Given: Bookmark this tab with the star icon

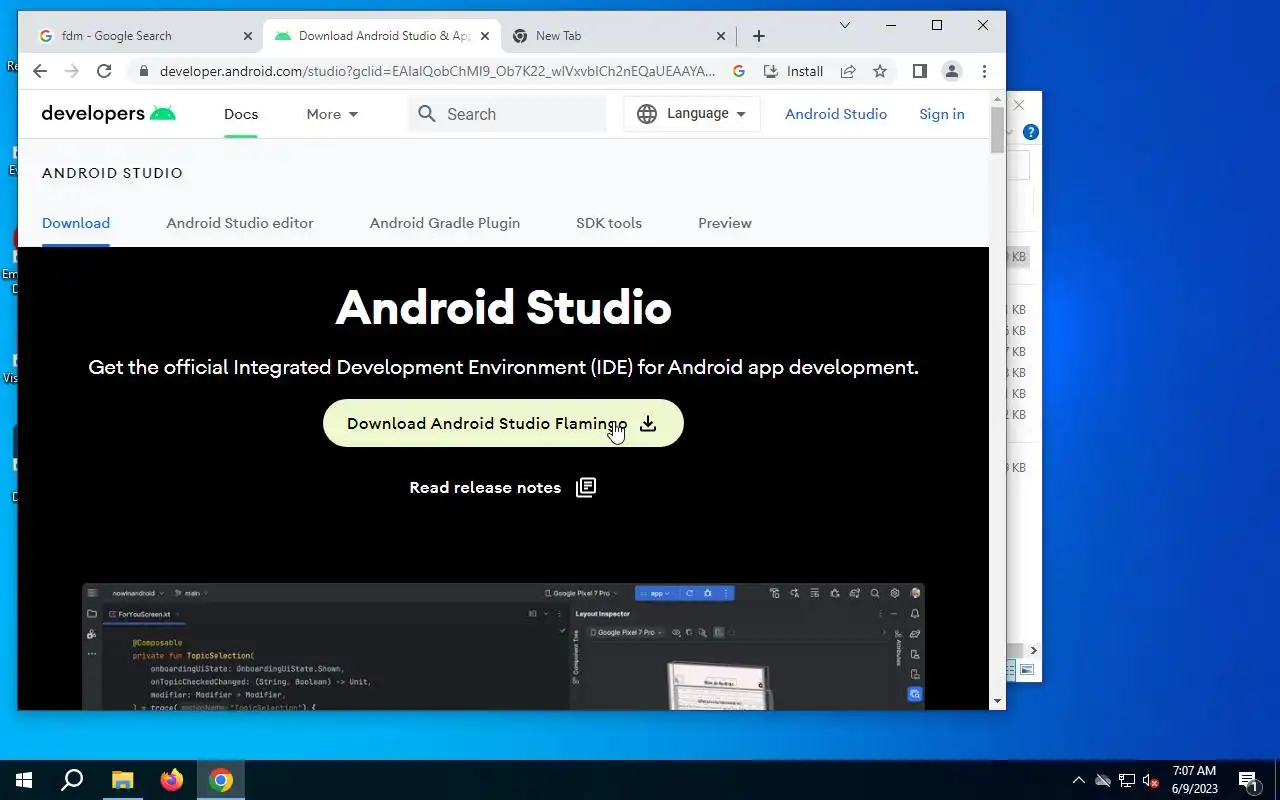Looking at the screenshot, I should point(880,71).
